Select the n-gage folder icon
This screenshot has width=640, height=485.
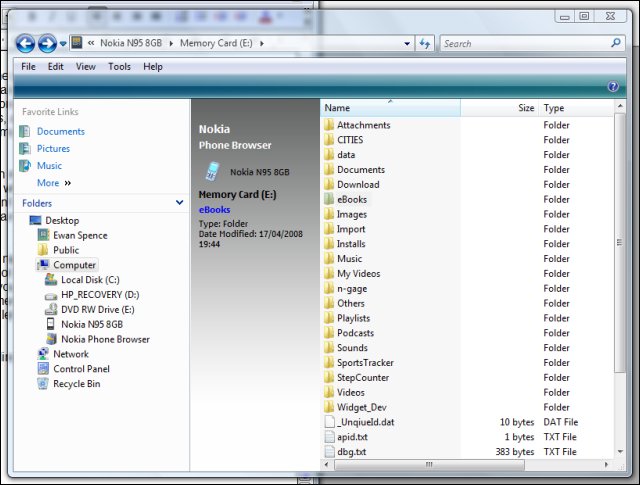329,289
